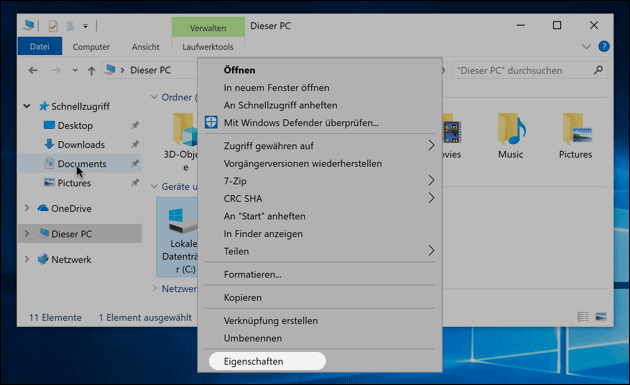Open the Laufwerktools tab
The image size is (630, 385).
(x=208, y=47)
